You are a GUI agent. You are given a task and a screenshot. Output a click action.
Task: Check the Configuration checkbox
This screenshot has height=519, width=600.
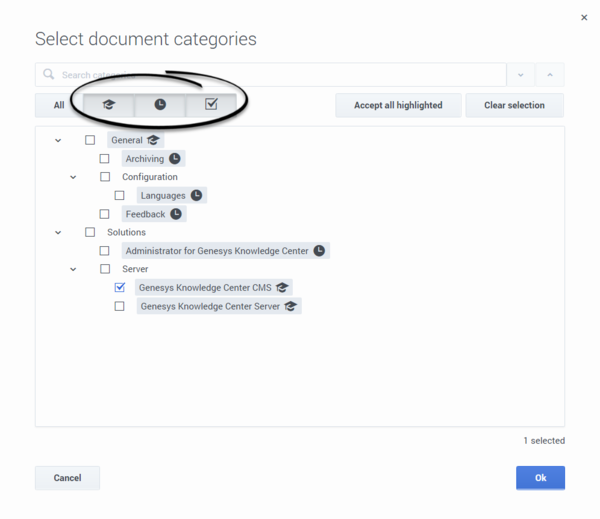pyautogui.click(x=105, y=177)
